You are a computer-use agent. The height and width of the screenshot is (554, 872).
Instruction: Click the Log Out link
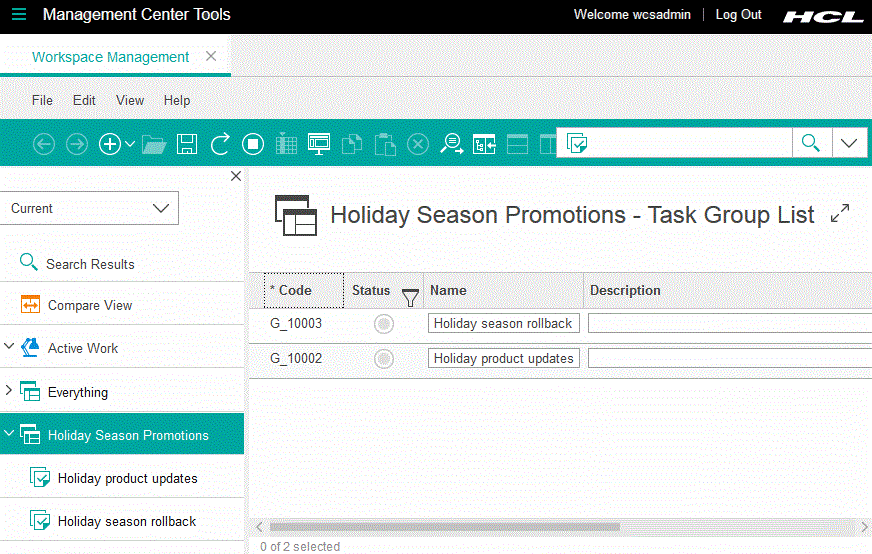click(x=738, y=14)
